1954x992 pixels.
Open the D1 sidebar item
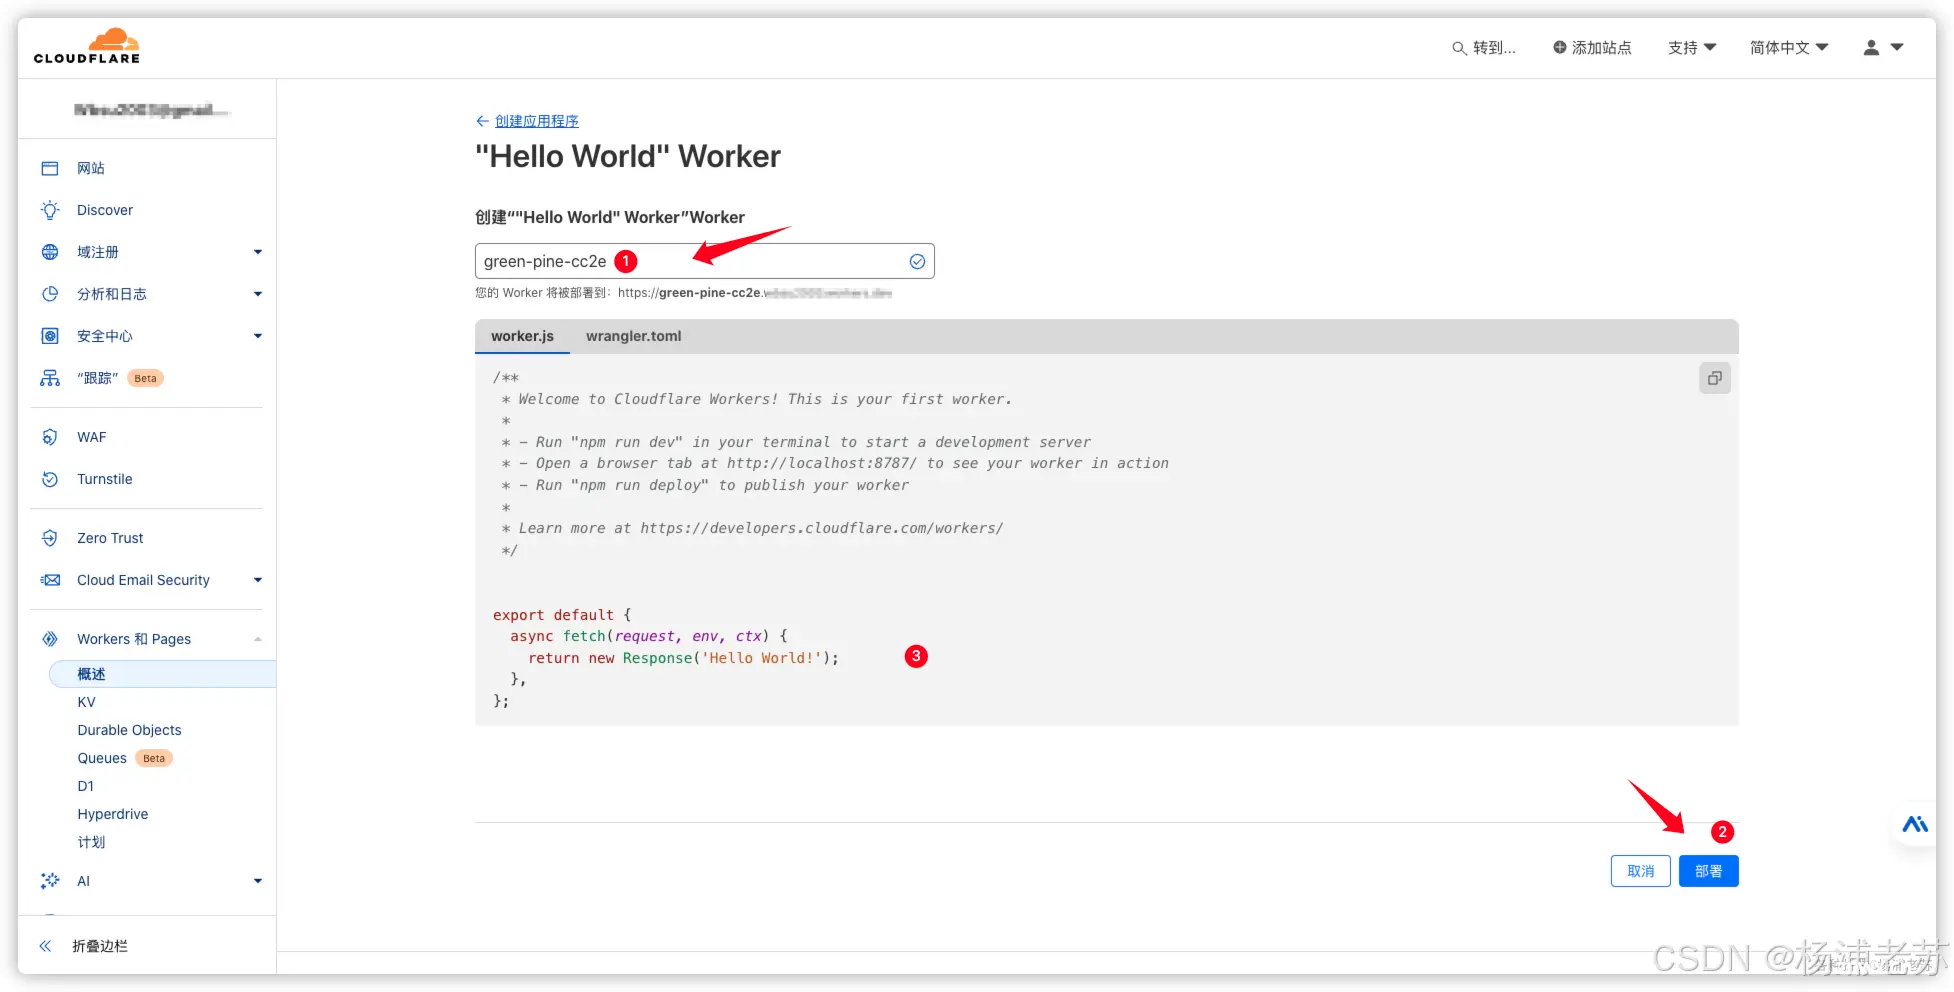(86, 786)
